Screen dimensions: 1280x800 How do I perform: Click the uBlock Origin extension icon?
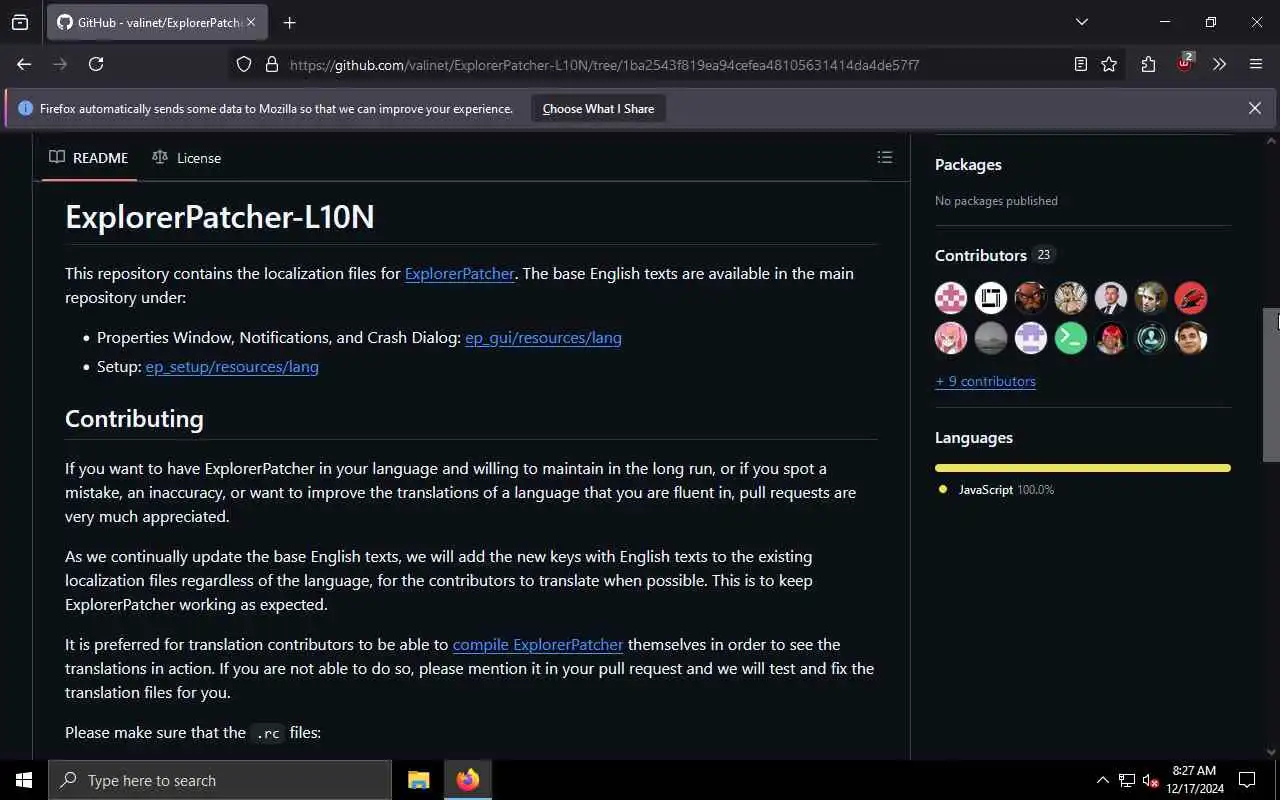click(x=1185, y=63)
